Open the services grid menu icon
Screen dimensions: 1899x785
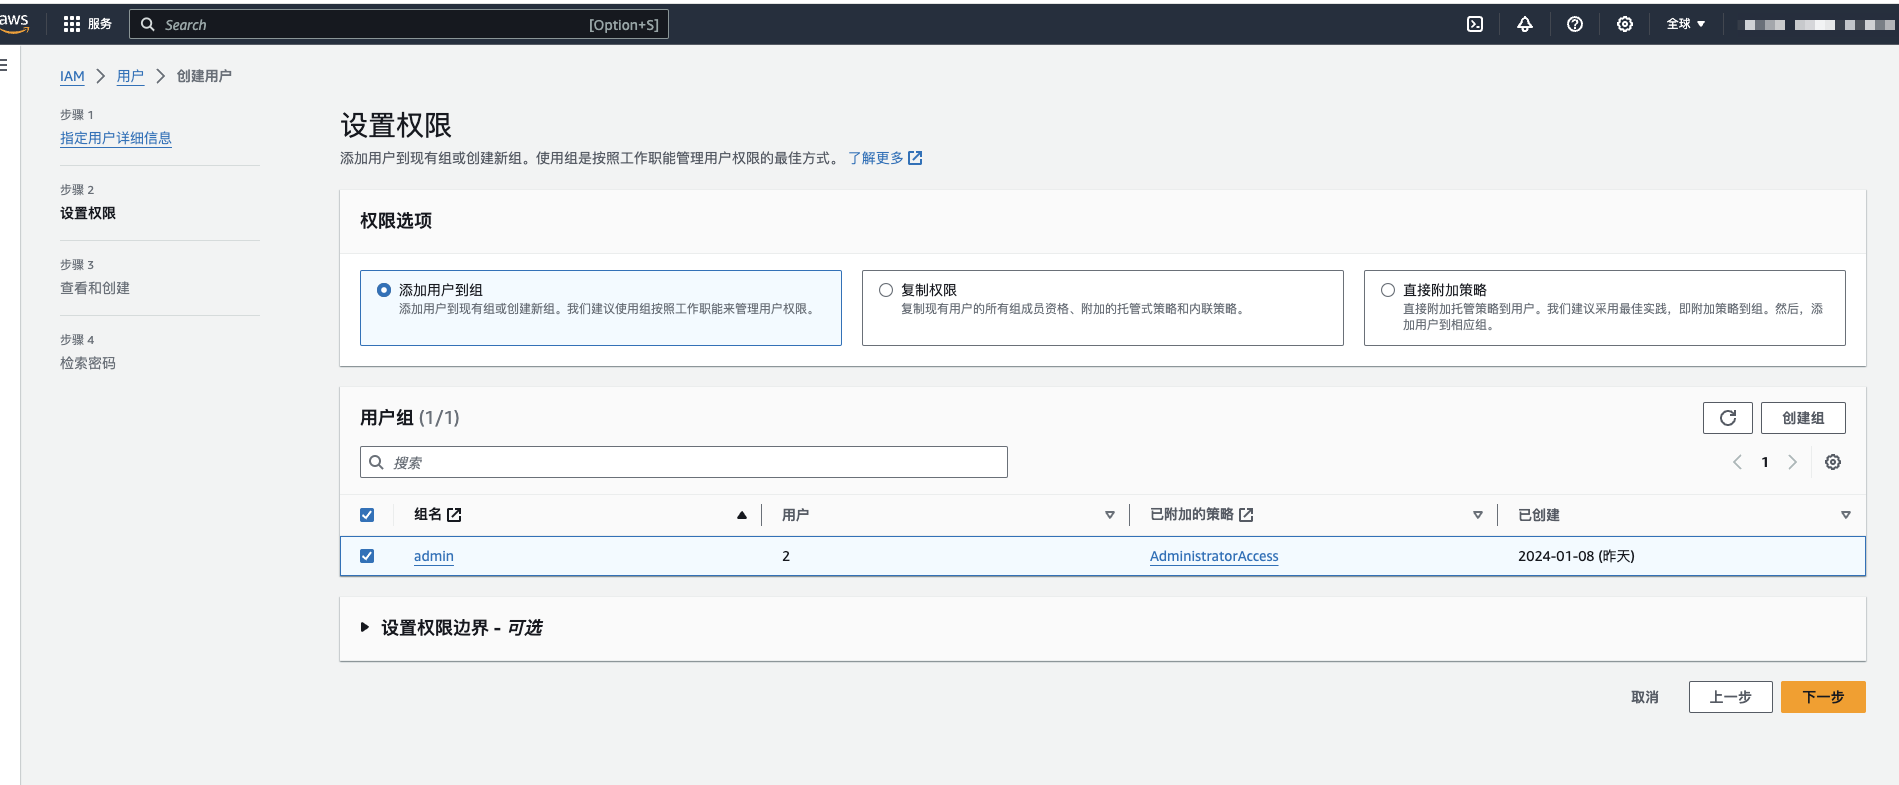[x=71, y=24]
